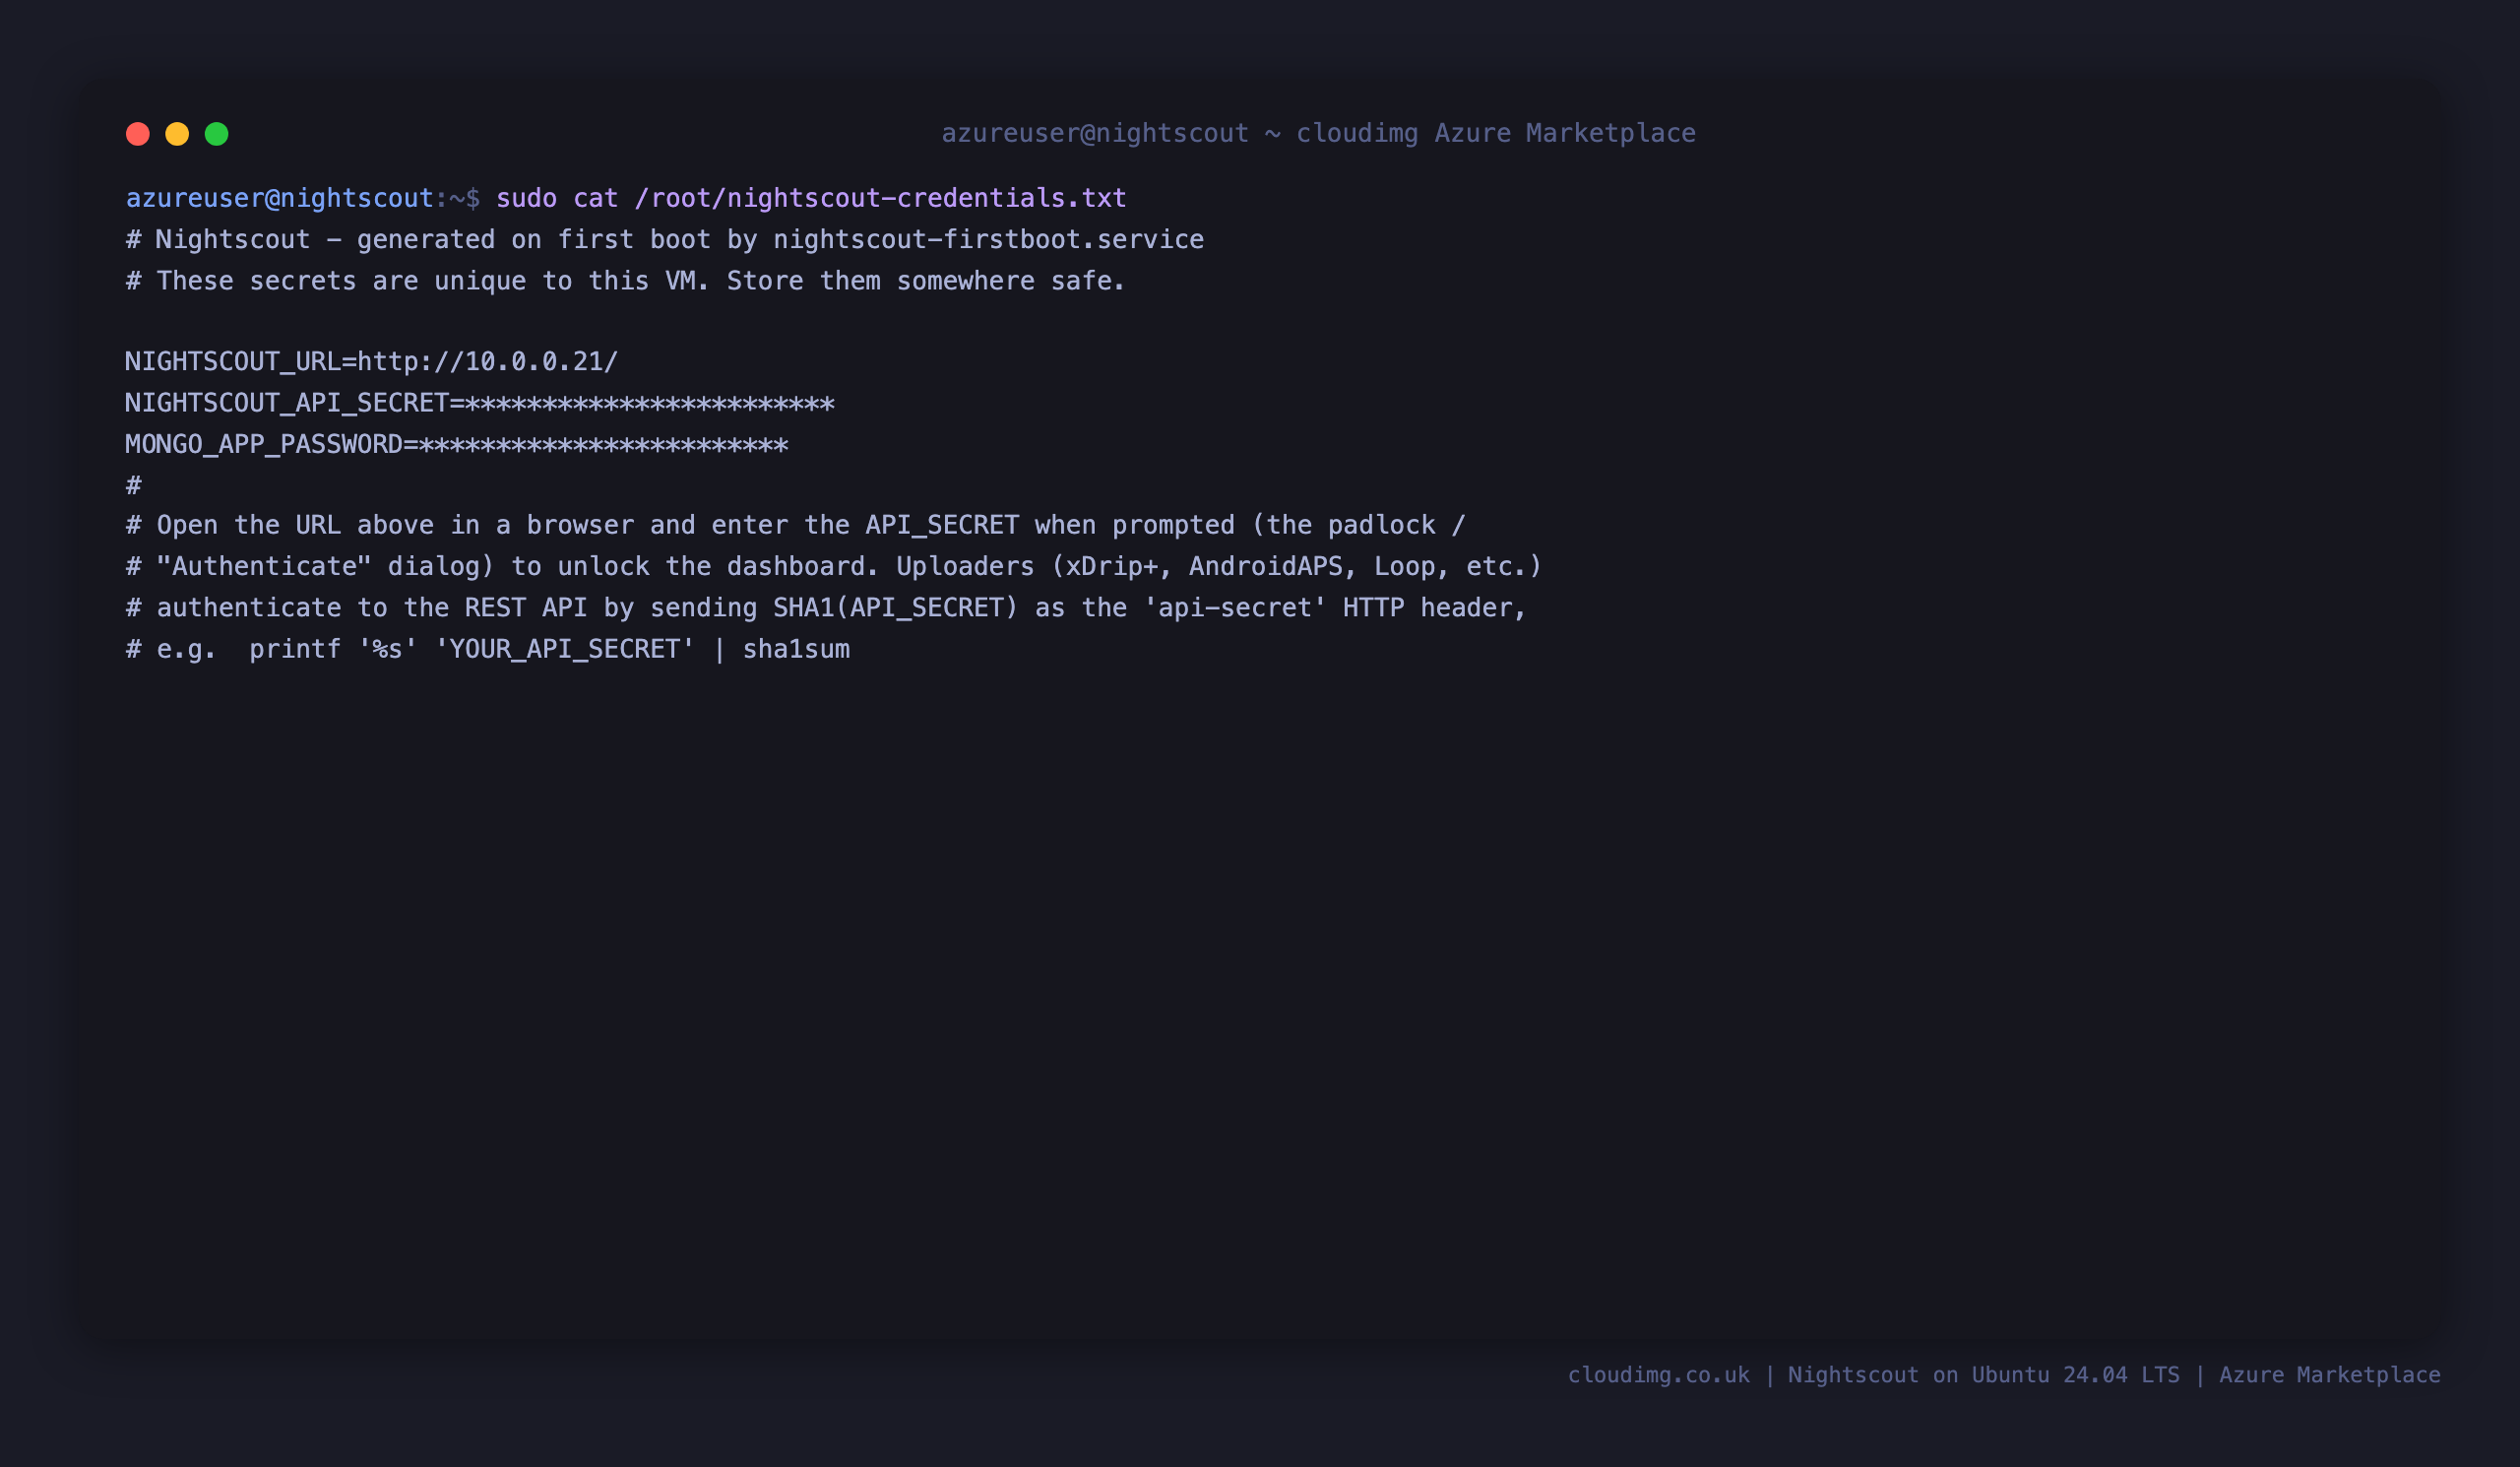Click the lone '#' comment line
This screenshot has height=1467, width=2520.
click(133, 485)
